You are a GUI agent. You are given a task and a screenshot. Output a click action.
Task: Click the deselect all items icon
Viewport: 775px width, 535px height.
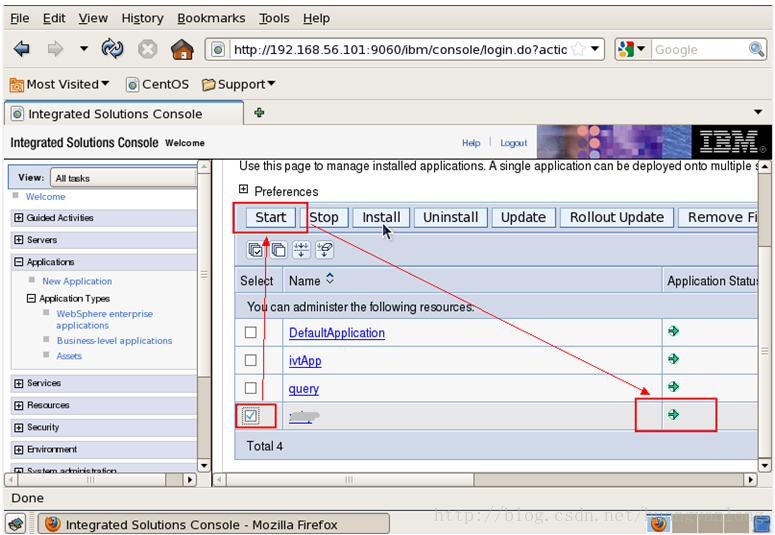pos(278,250)
